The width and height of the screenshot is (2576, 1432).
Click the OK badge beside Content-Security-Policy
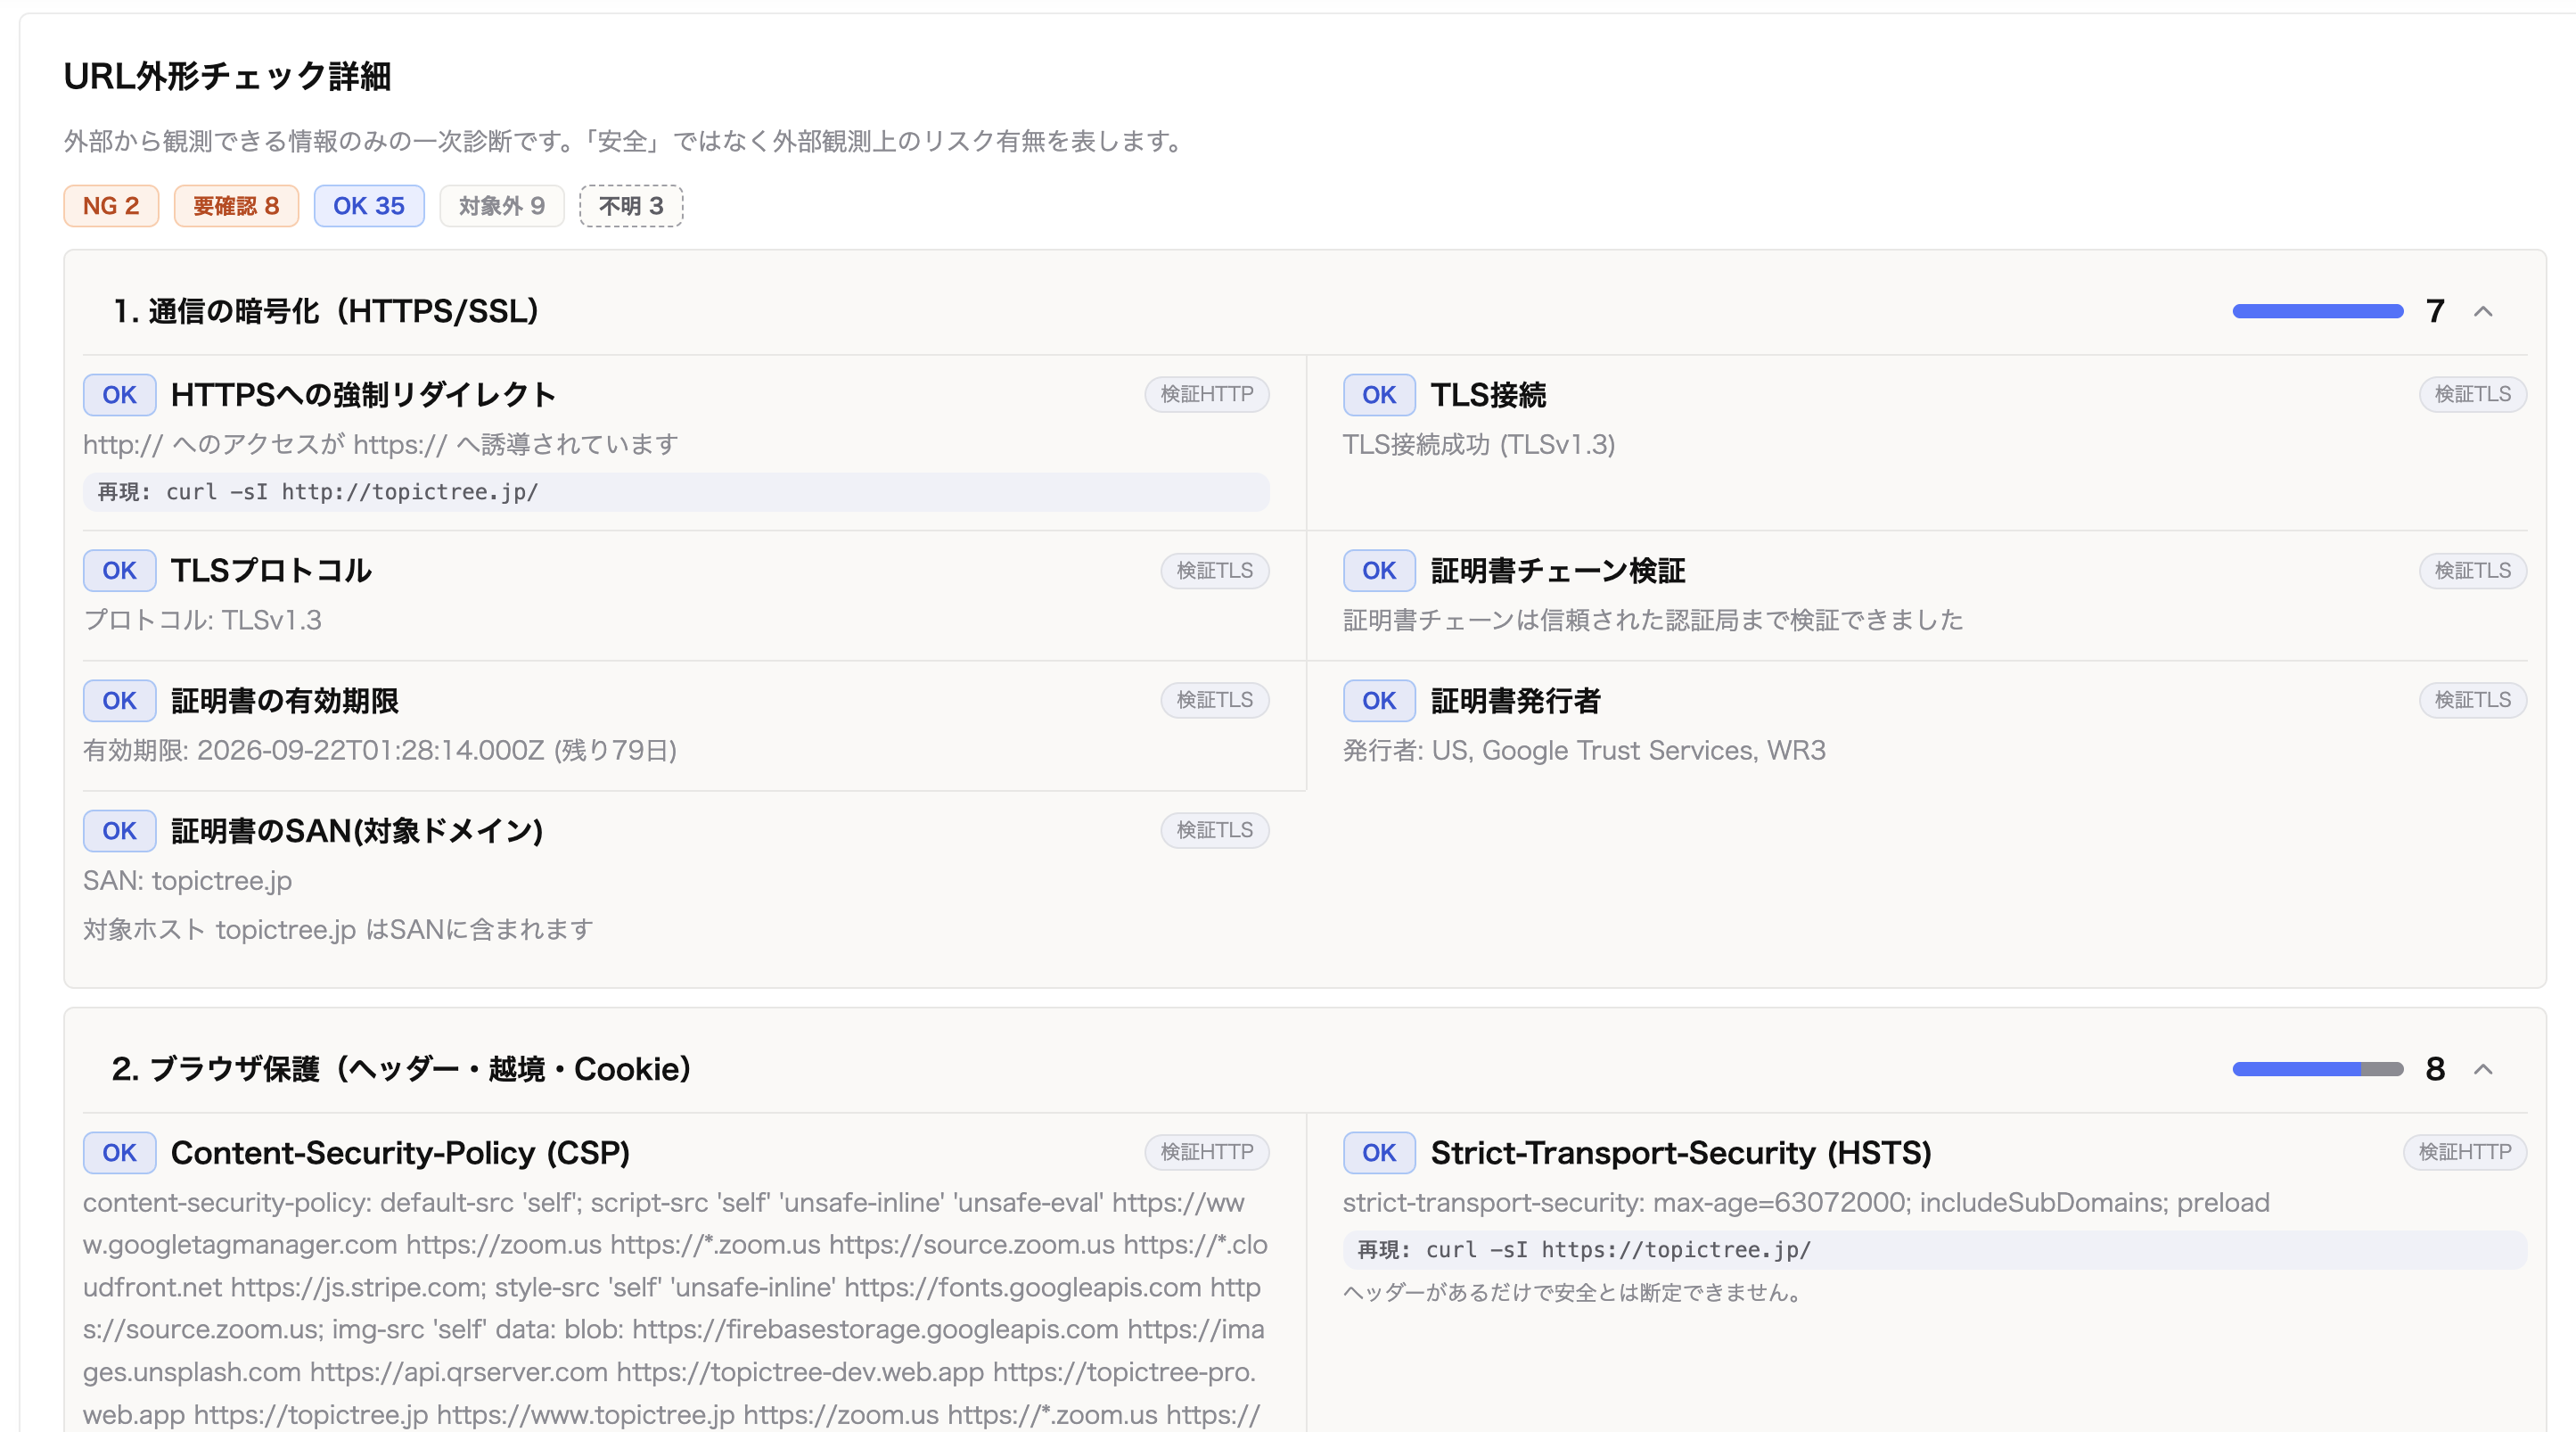pos(119,1153)
